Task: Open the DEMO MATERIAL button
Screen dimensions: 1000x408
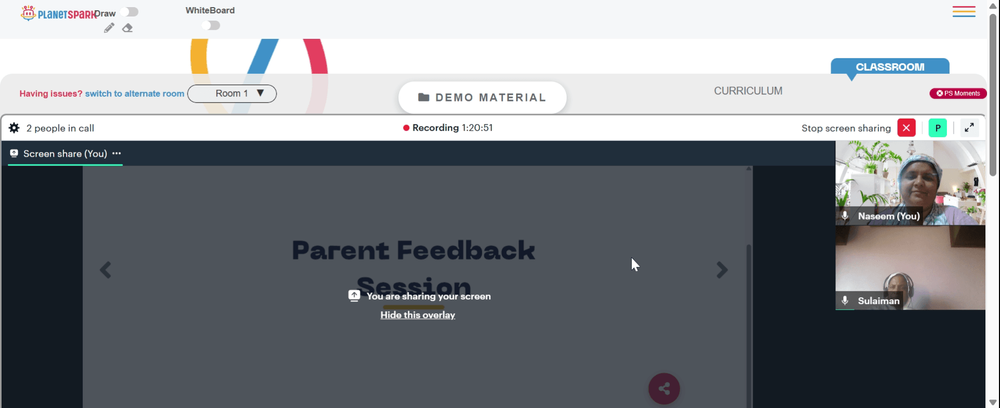Action: tap(482, 98)
